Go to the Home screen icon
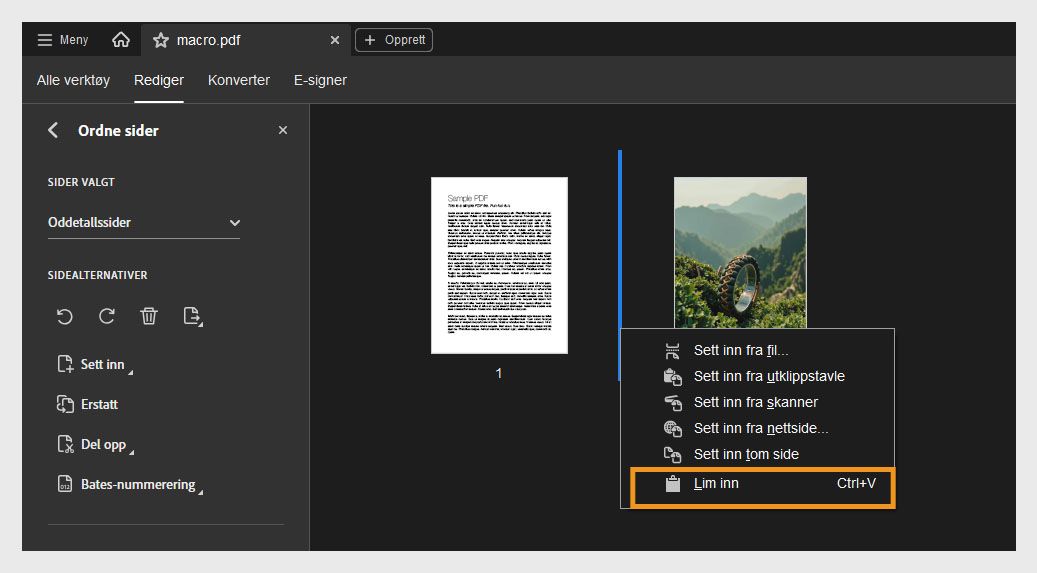 coord(120,40)
